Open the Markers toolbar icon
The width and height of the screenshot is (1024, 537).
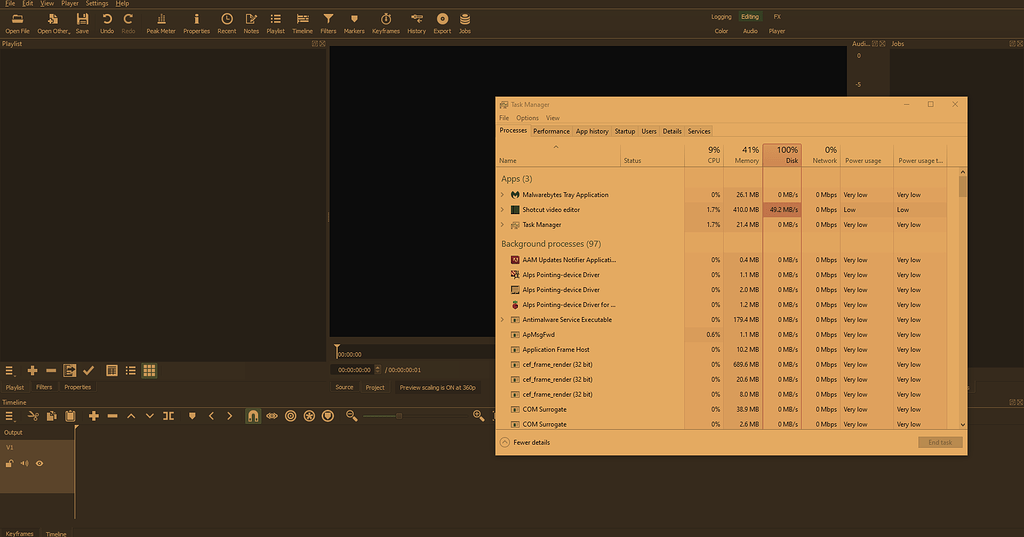(354, 20)
